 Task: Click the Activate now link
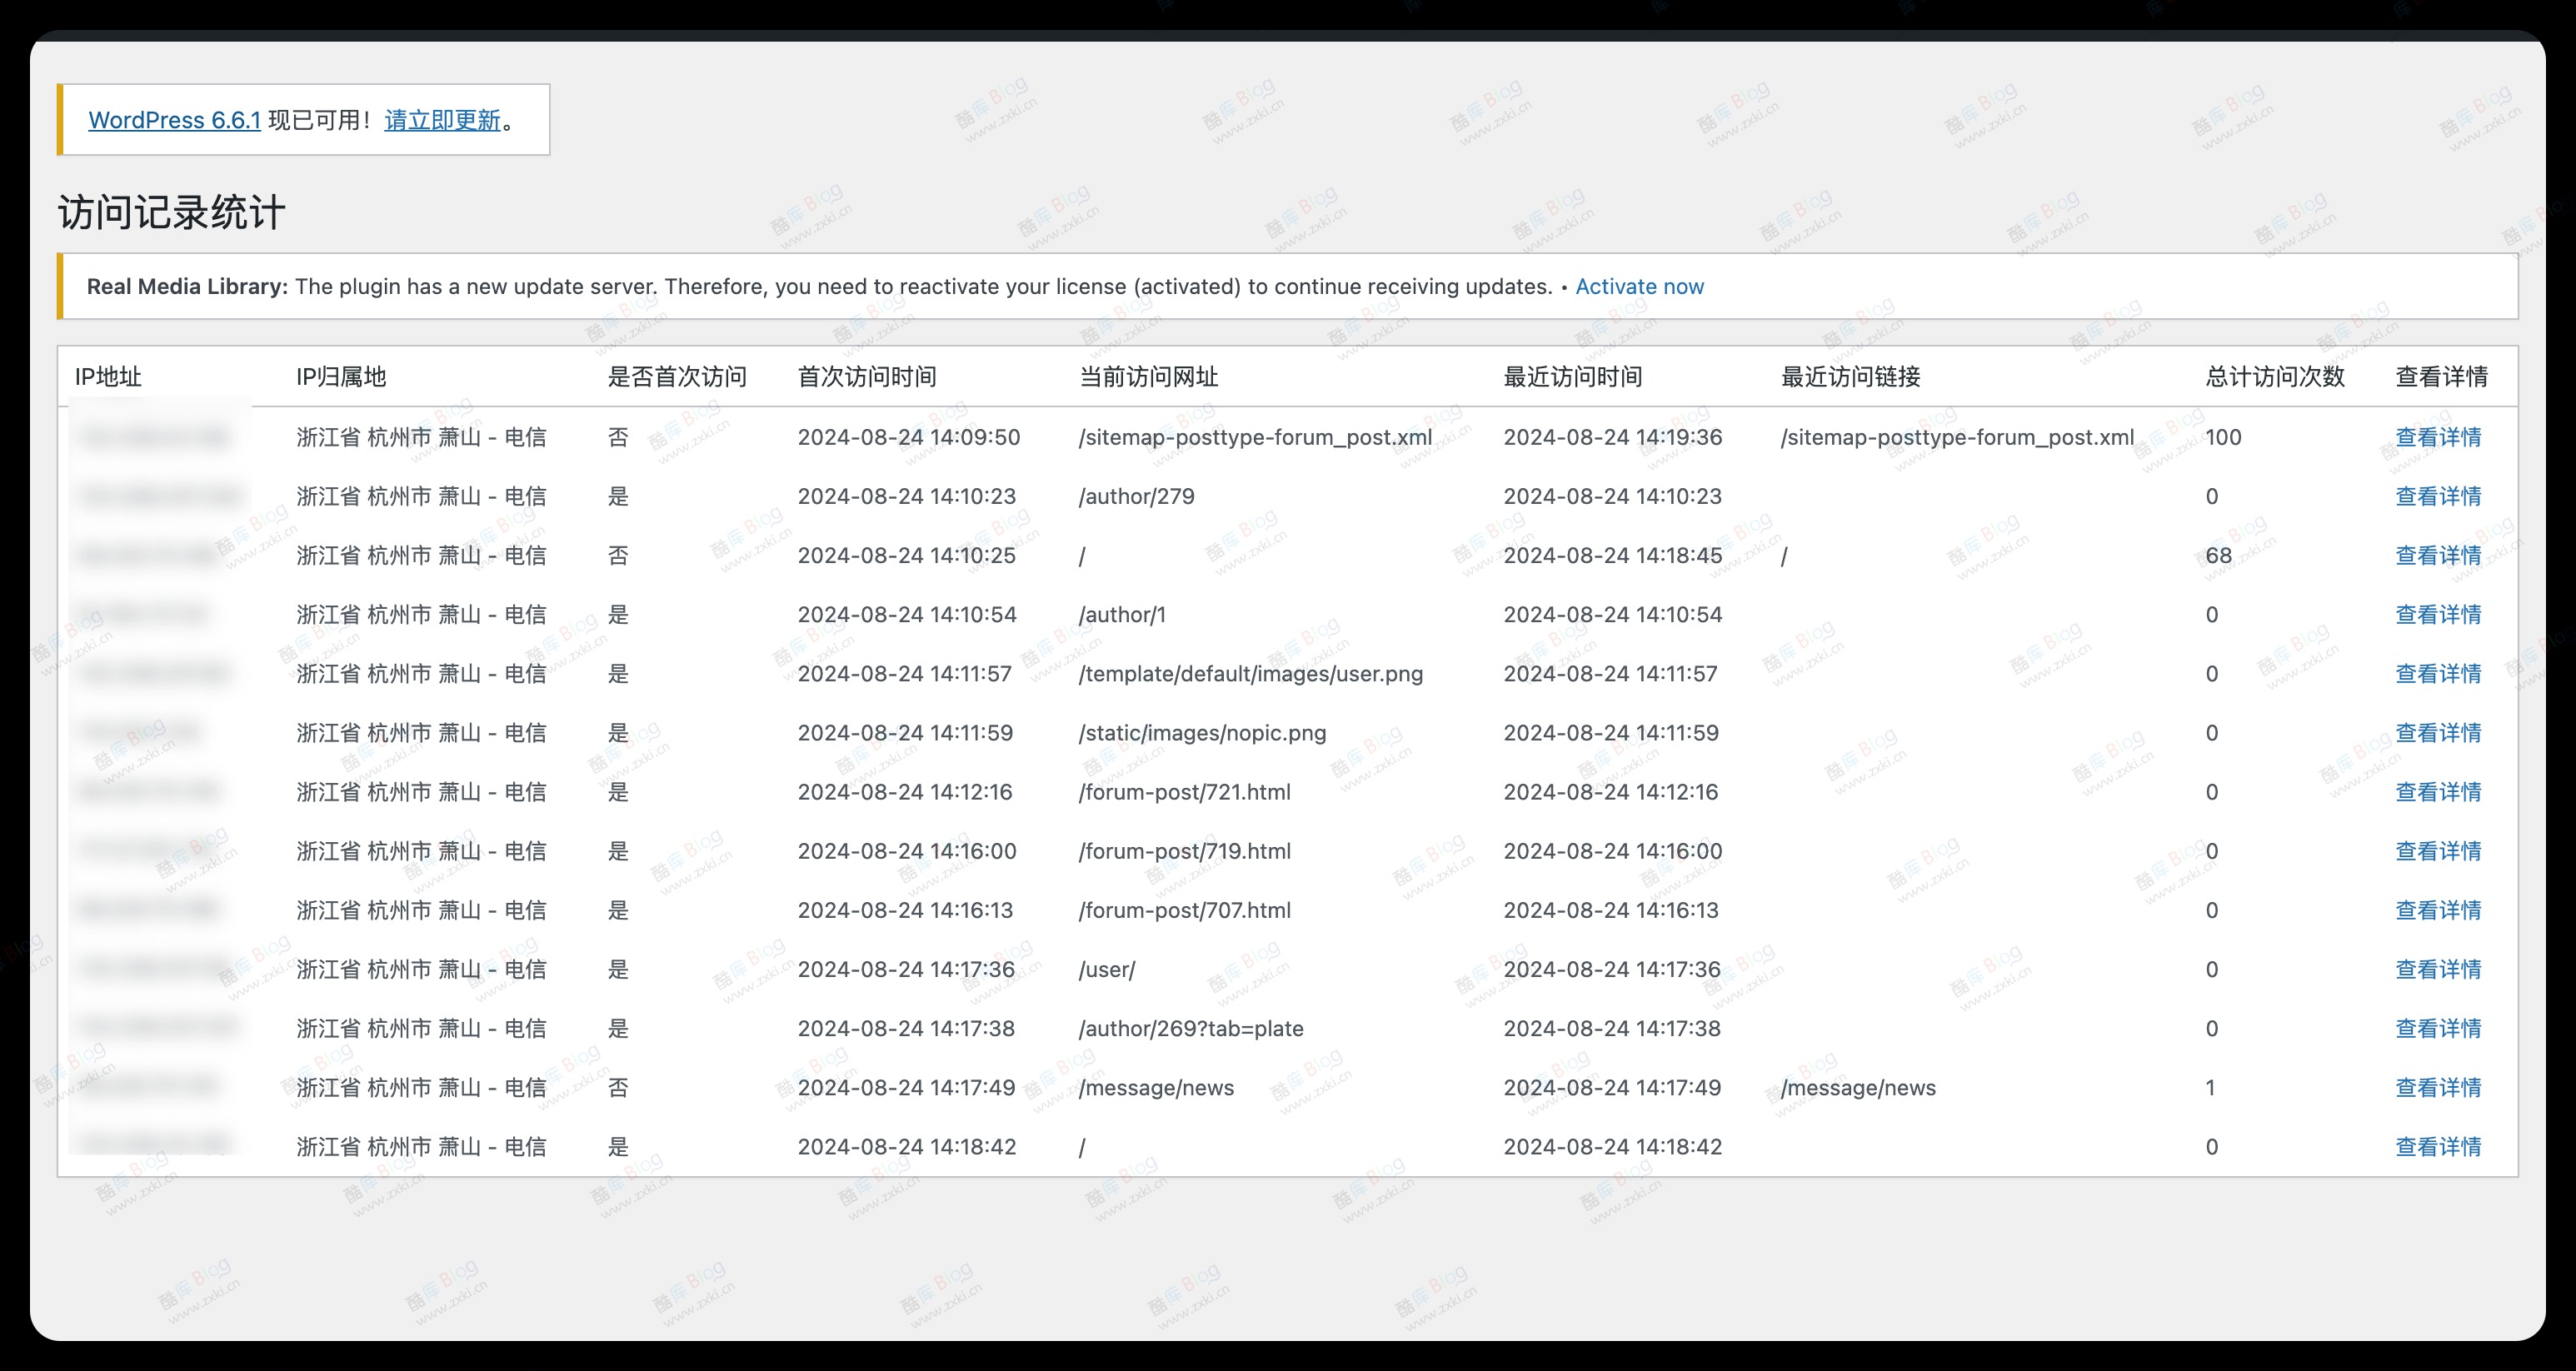coord(1639,287)
